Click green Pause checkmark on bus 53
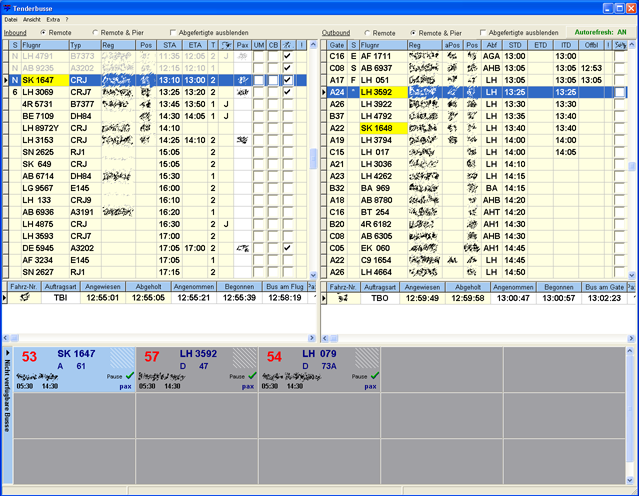639x496 pixels. [130, 375]
